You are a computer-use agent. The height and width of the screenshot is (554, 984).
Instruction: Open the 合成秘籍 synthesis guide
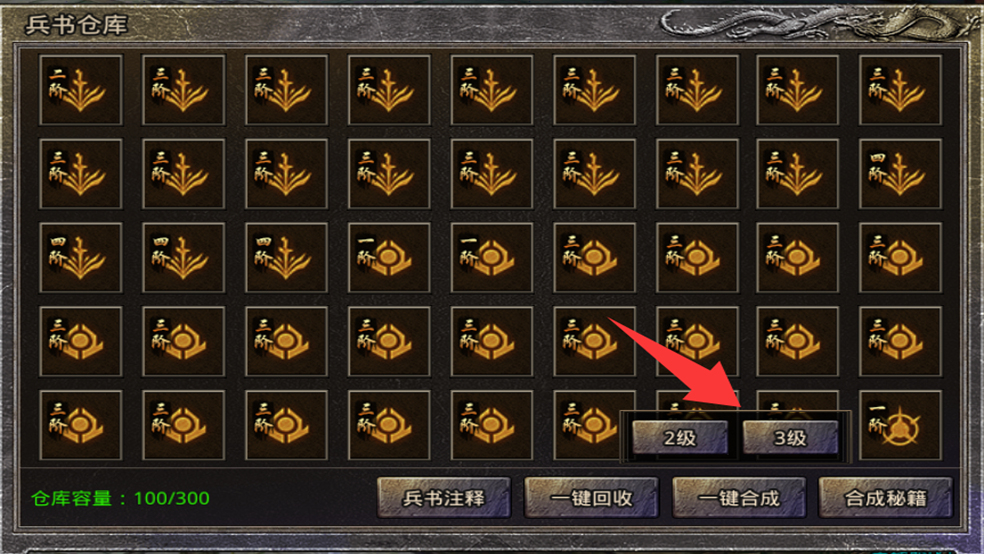point(885,498)
